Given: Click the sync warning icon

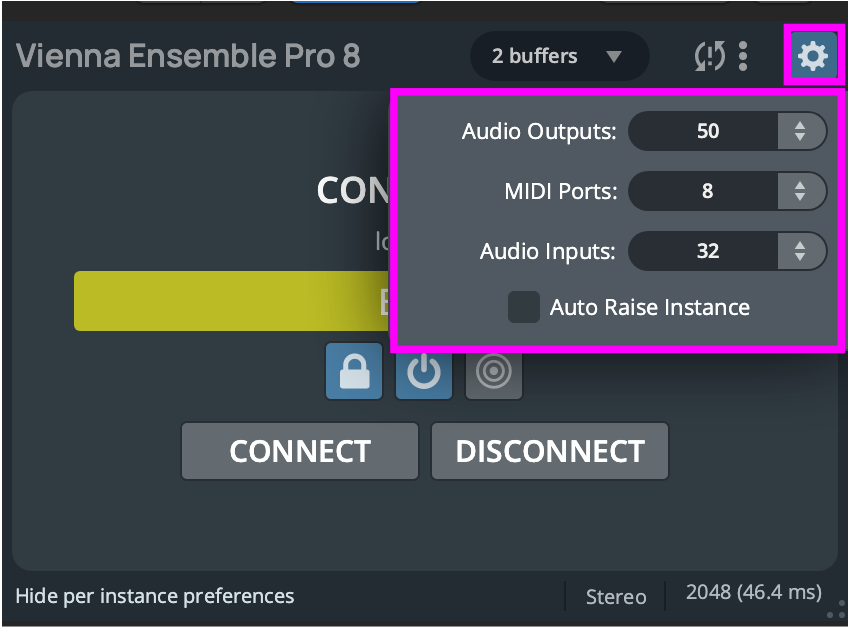Looking at the screenshot, I should pyautogui.click(x=709, y=57).
